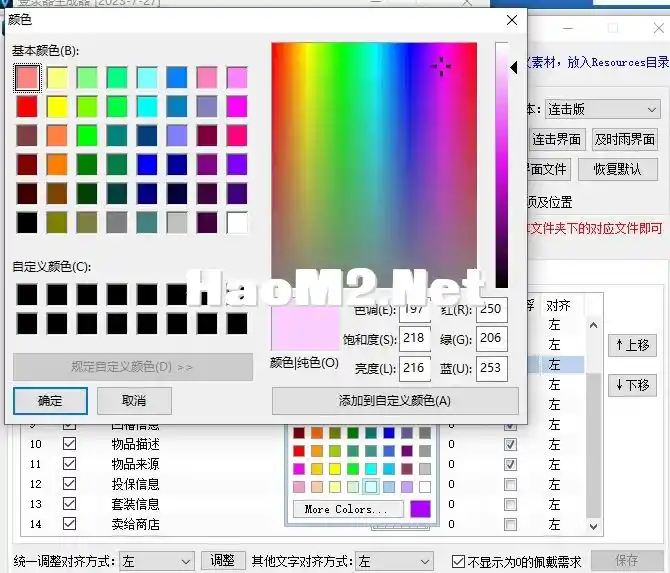Open 统一调整对齐方式 dropdown
The image size is (670, 573).
click(x=156, y=561)
